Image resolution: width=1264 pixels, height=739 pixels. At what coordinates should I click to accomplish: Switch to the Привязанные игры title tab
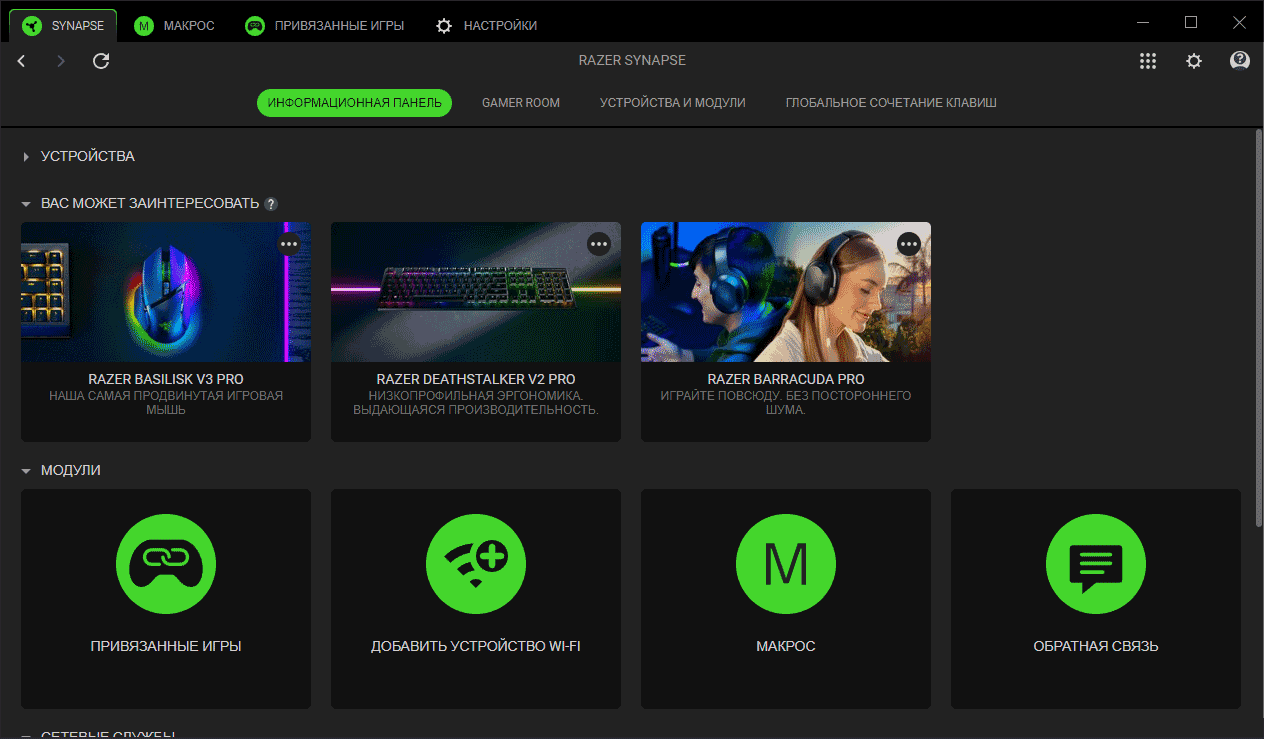[x=324, y=26]
